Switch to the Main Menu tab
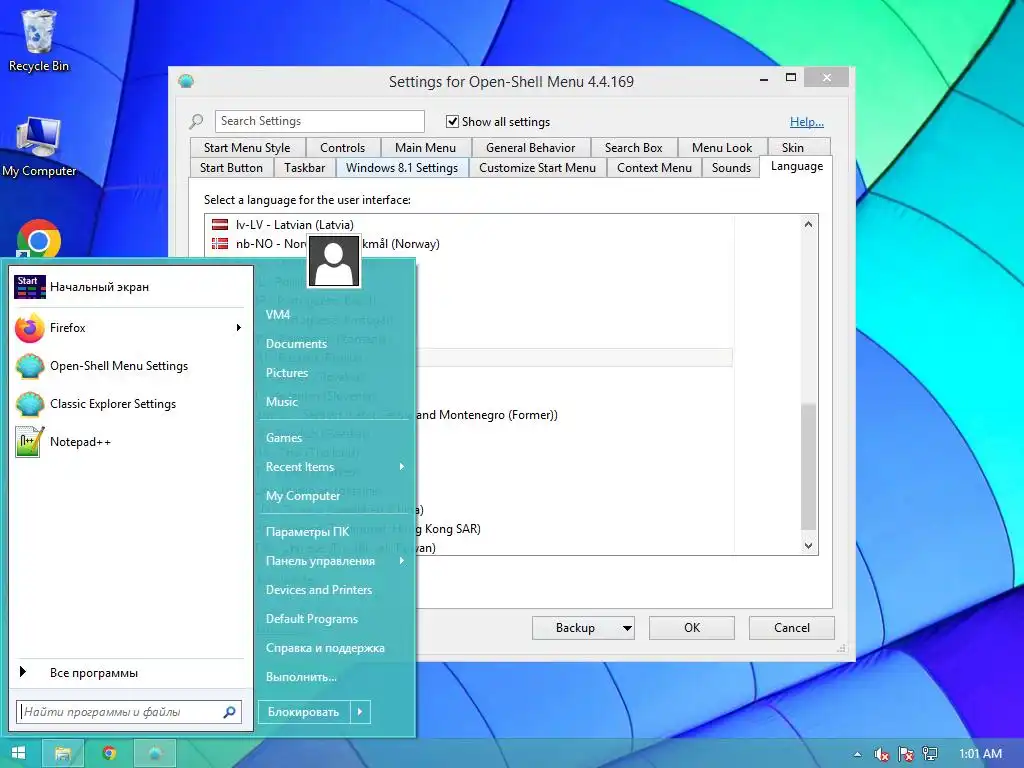This screenshot has height=768, width=1024. [425, 148]
